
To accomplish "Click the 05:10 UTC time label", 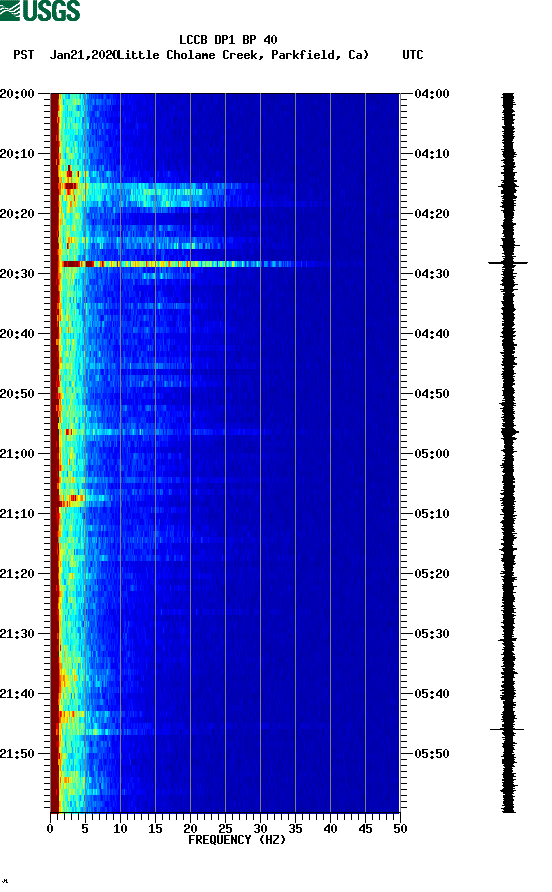I will click(x=432, y=514).
